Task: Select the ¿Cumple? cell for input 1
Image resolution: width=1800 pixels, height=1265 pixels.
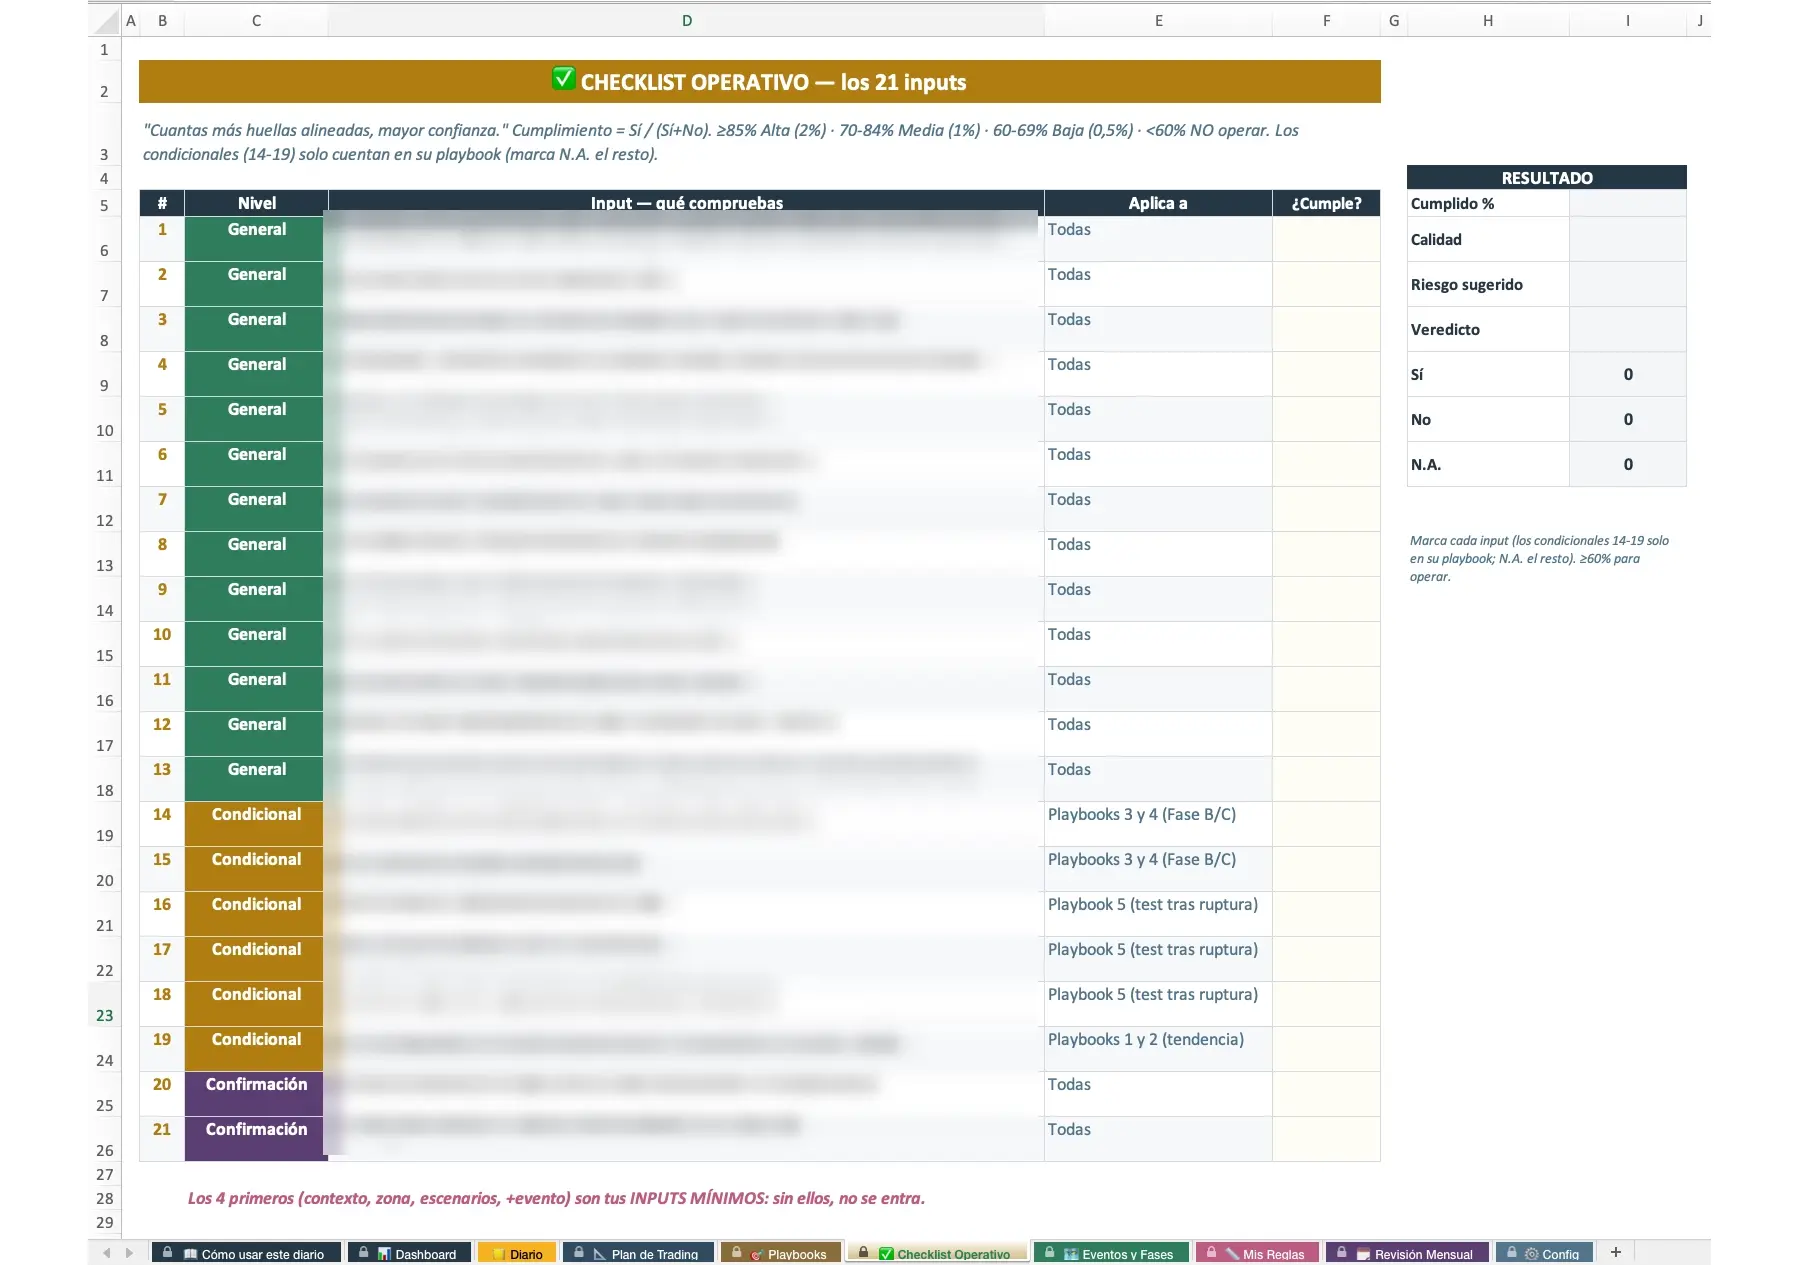Action: [x=1326, y=239]
